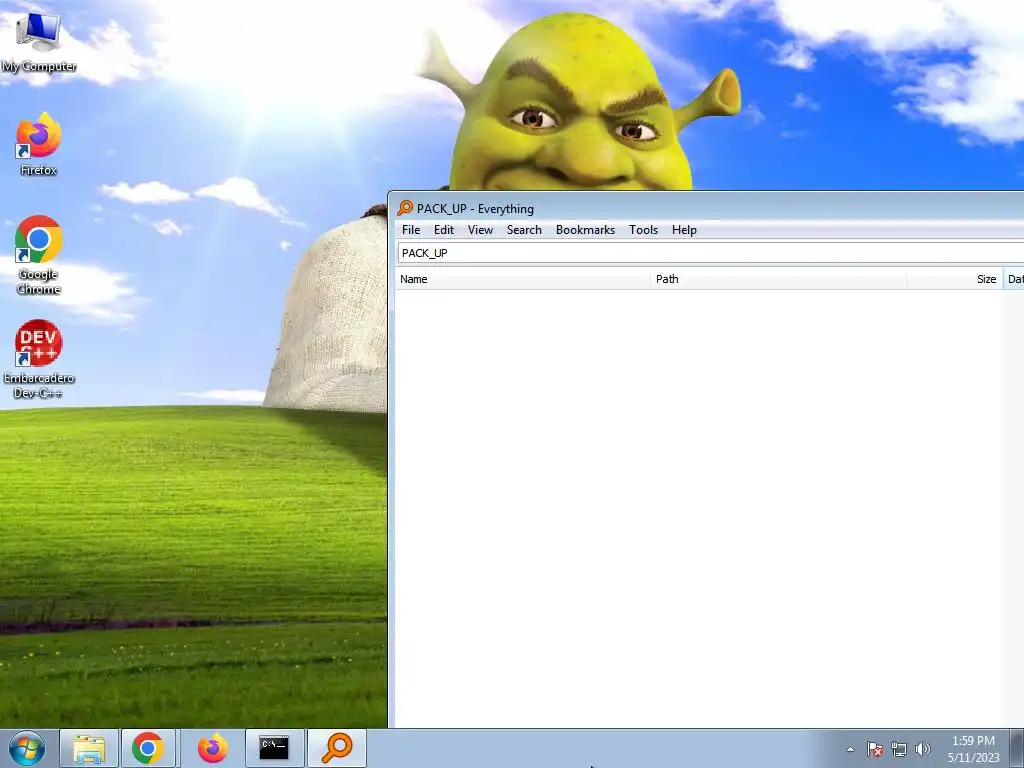
Task: Sort results by Size column header
Action: point(954,279)
